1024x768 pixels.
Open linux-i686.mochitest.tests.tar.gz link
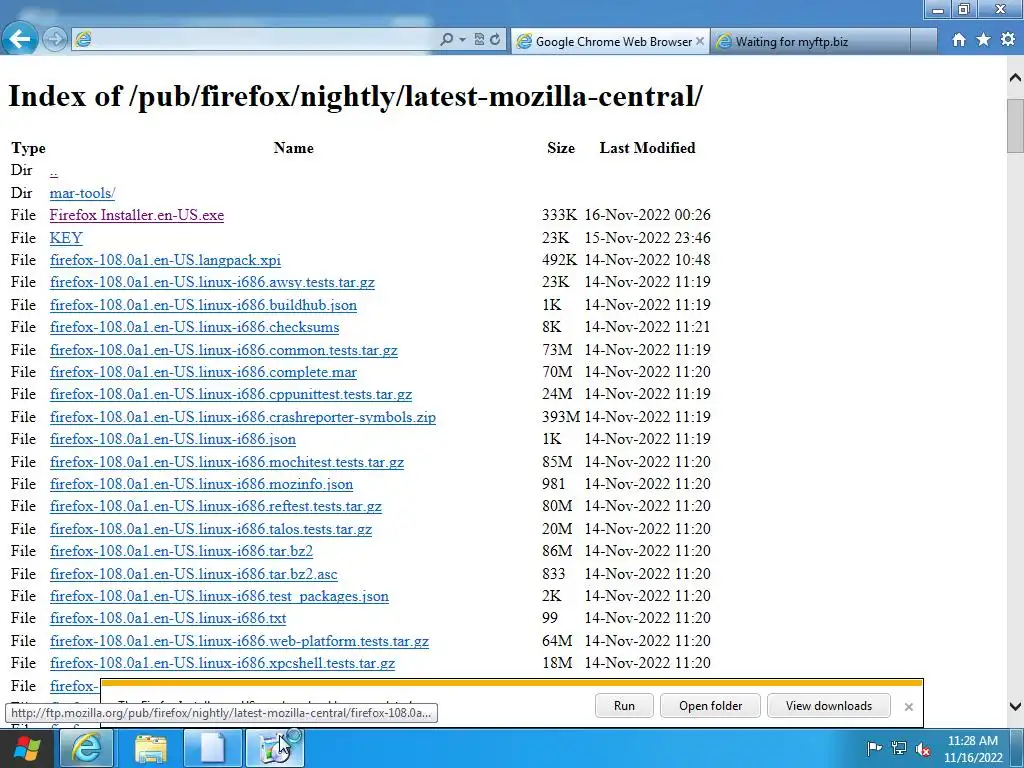coord(227,462)
